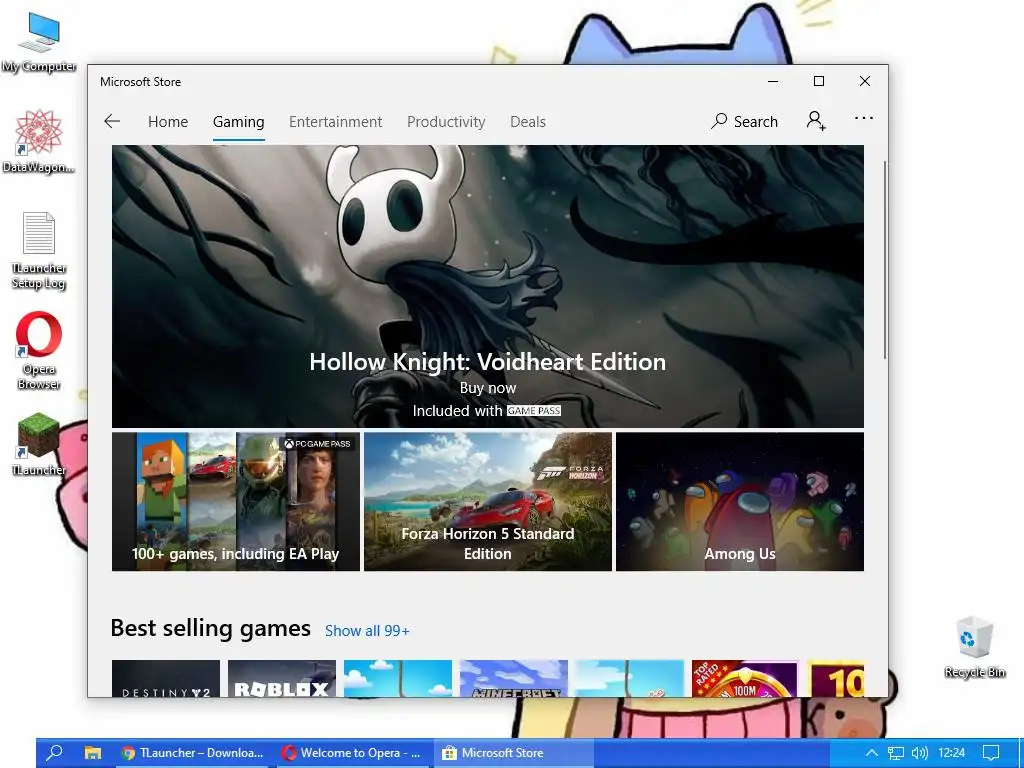Switch to the Home tab
The width and height of the screenshot is (1024, 768).
point(168,122)
